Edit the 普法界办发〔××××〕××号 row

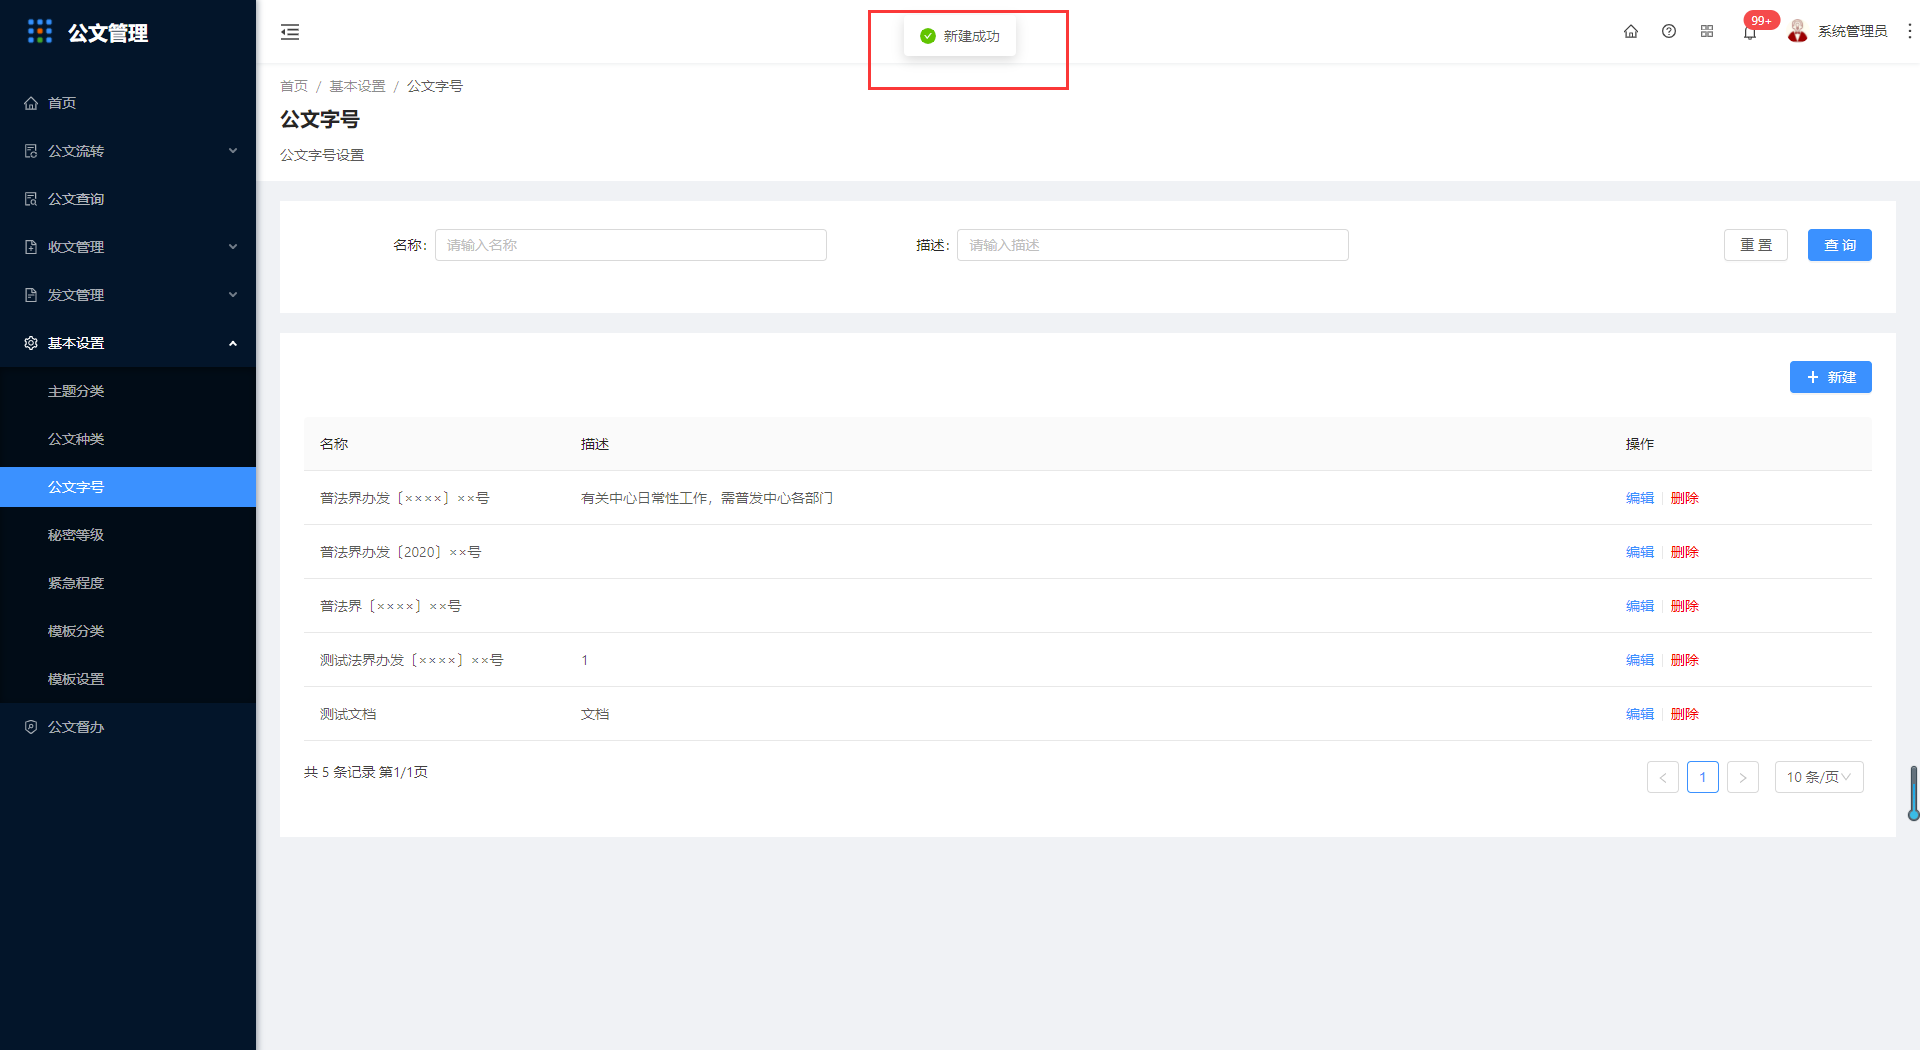tap(1640, 498)
